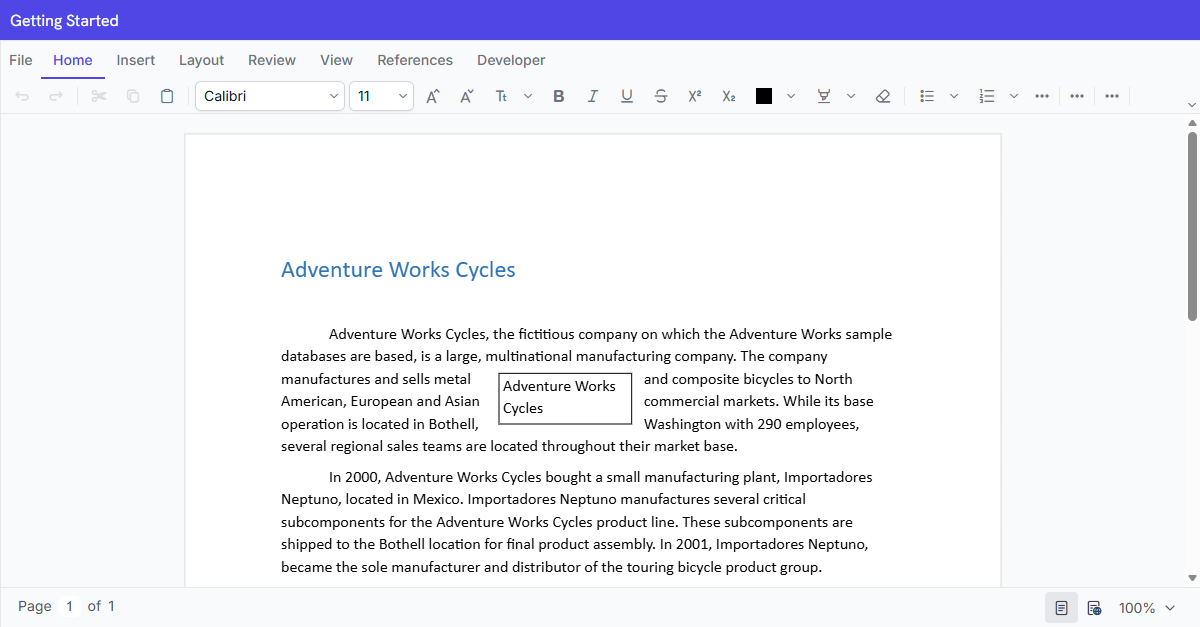Click the word 'Importadores' in 'plant, Importadores'

[829, 477]
